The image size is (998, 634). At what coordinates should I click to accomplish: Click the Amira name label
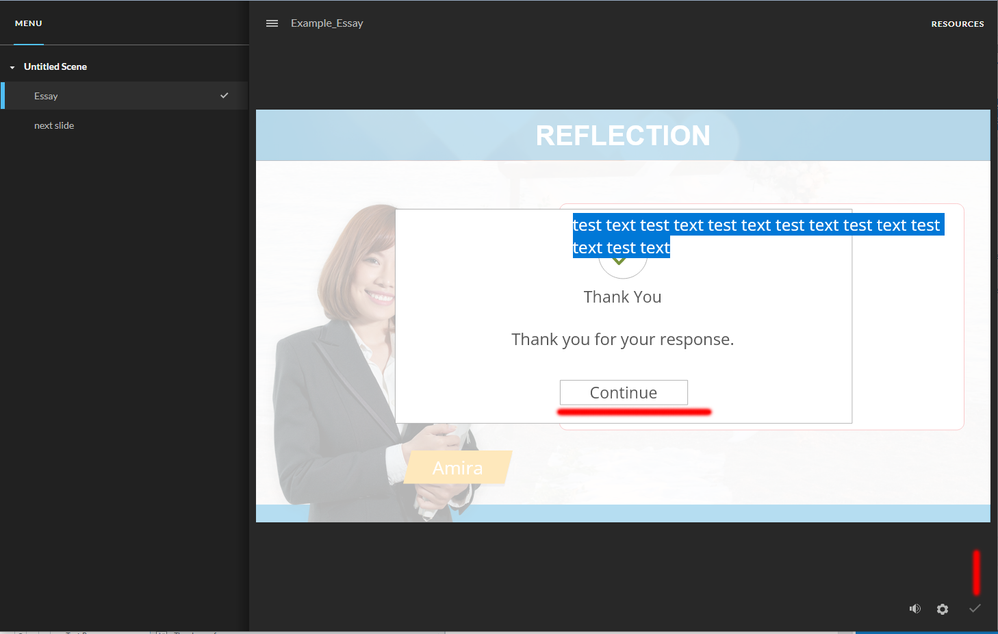(458, 468)
